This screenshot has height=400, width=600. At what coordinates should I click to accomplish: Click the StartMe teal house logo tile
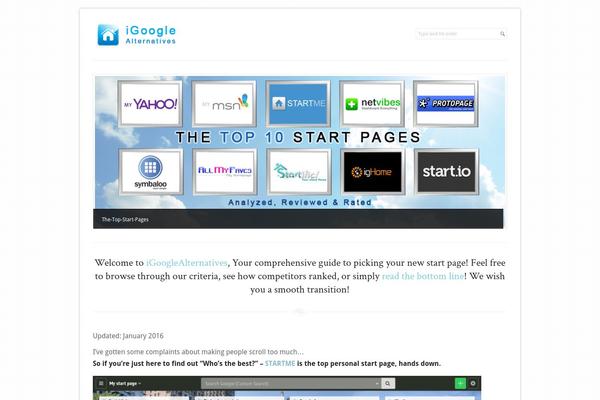coord(298,172)
